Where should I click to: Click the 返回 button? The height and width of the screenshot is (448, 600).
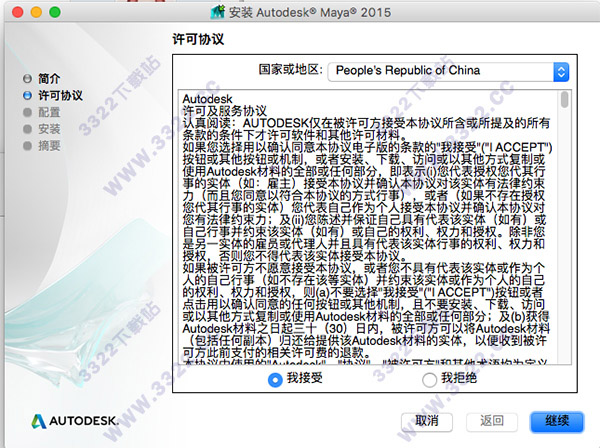[492, 421]
